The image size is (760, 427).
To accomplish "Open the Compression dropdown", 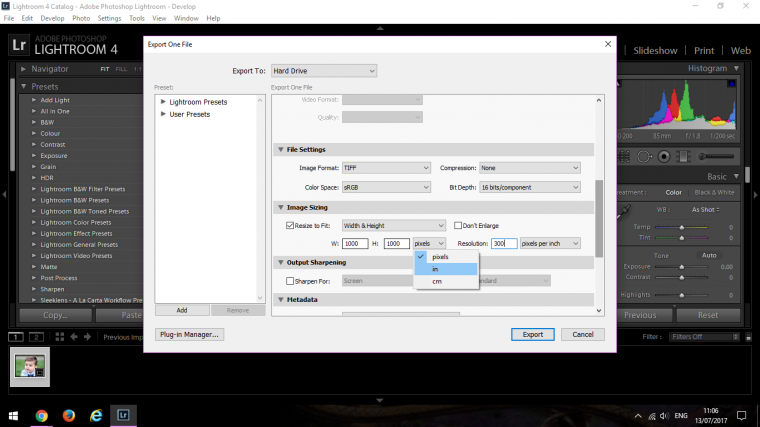I will 529,168.
